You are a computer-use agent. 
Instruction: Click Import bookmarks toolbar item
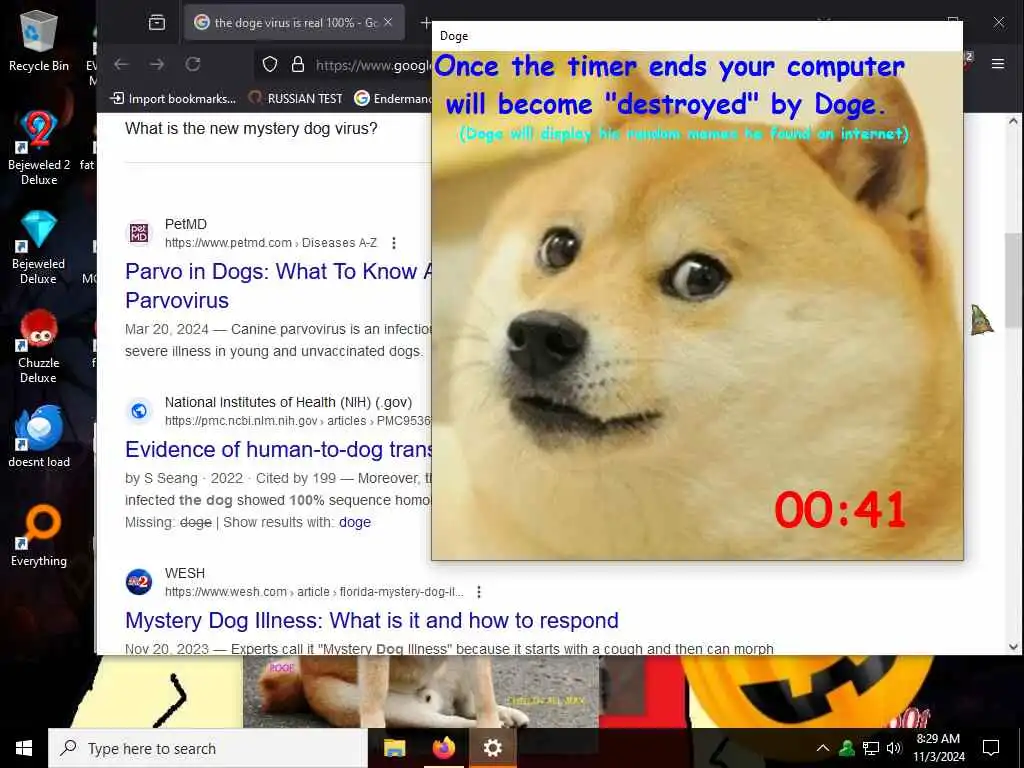[173, 99]
